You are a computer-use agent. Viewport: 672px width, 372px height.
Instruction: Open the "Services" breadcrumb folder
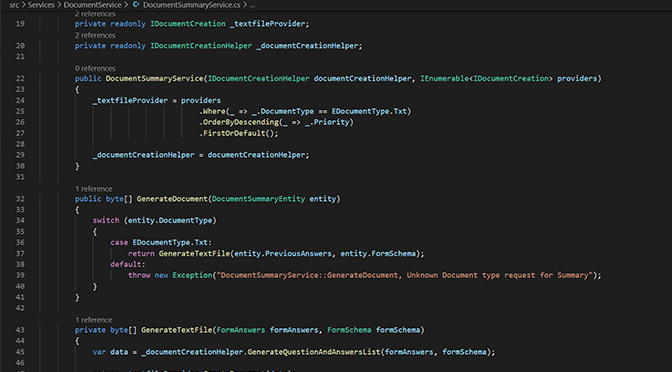tap(41, 5)
